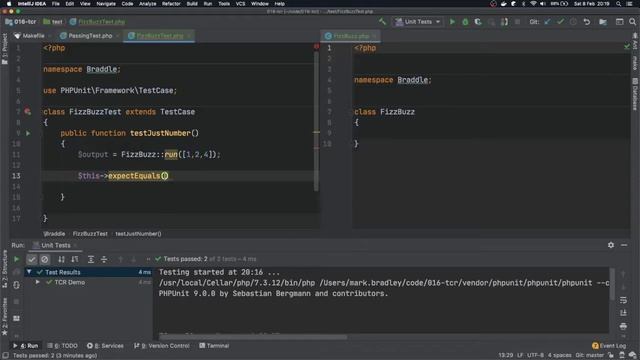
Task: Click the red error indicator atop left editor
Action: click(316, 47)
